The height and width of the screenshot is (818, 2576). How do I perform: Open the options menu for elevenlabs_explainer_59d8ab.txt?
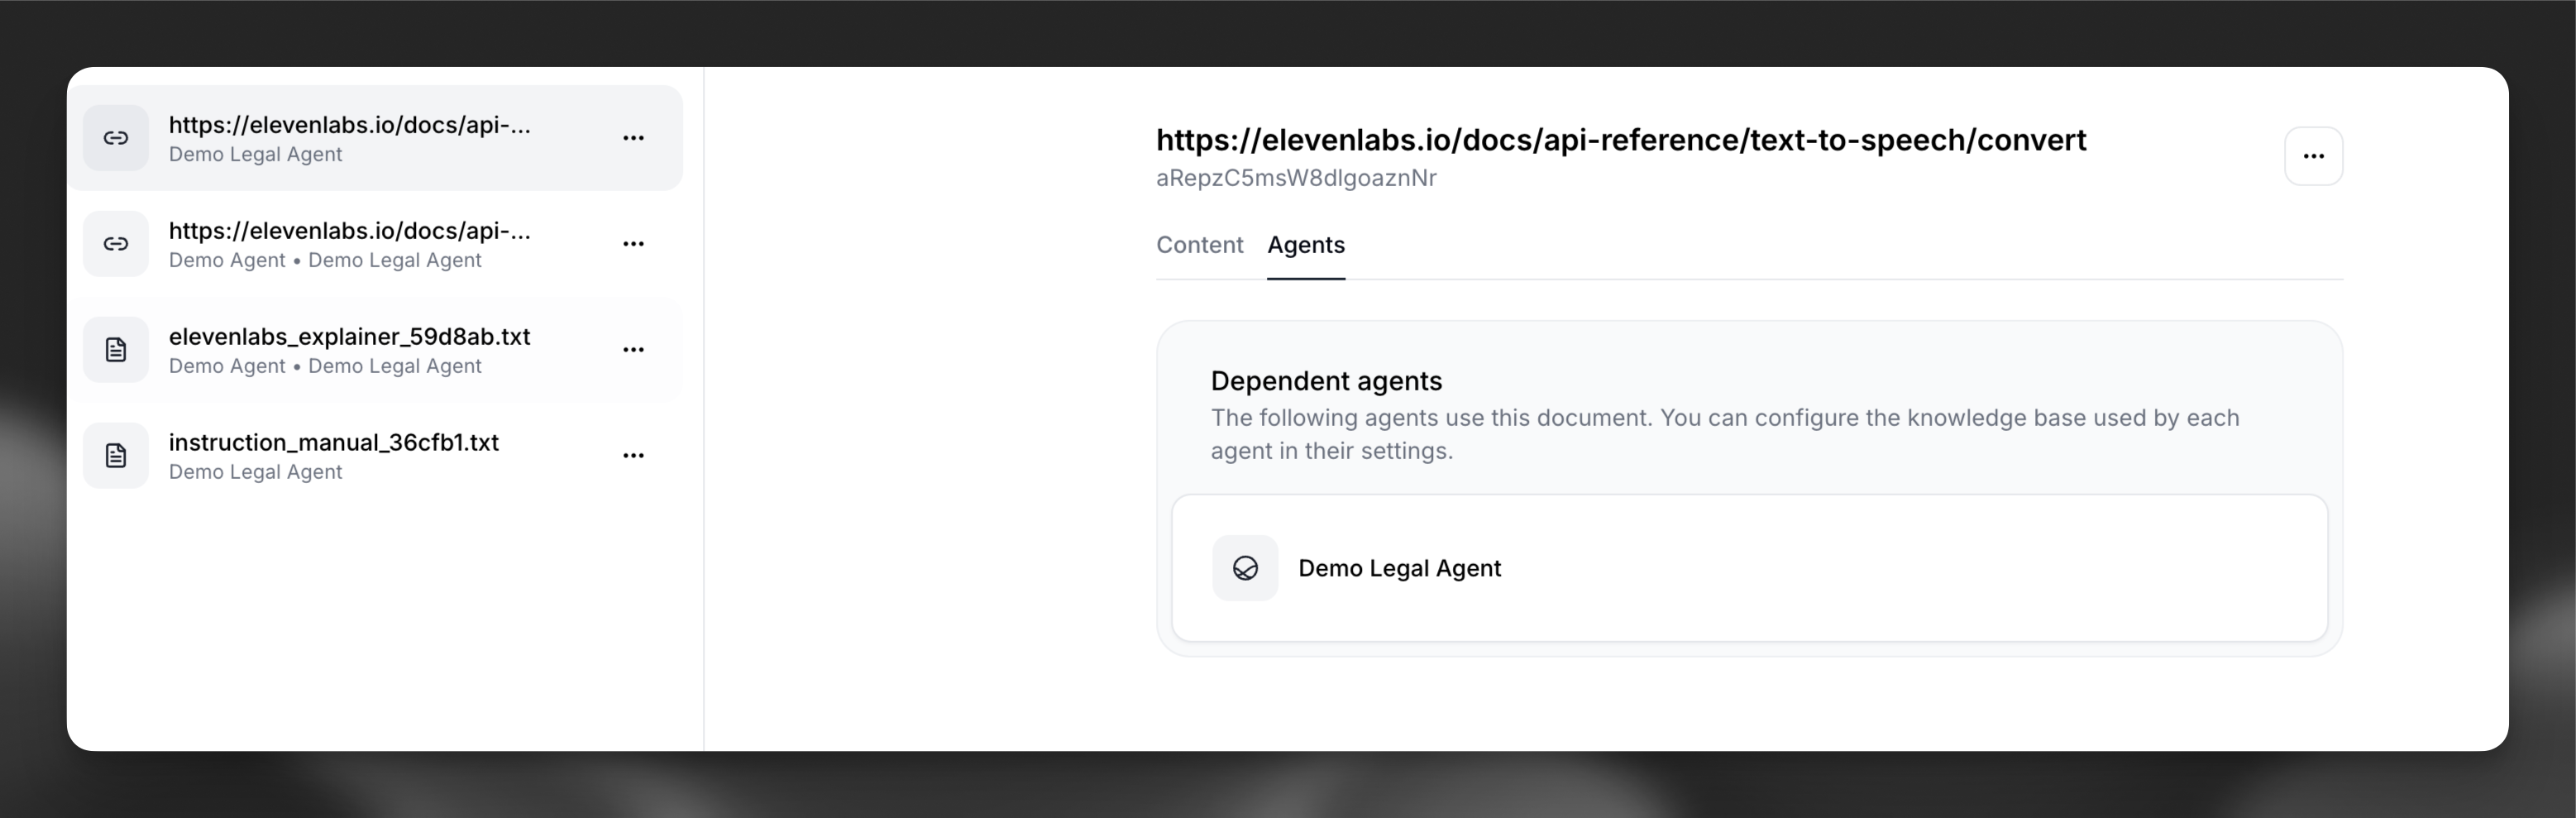tap(634, 349)
